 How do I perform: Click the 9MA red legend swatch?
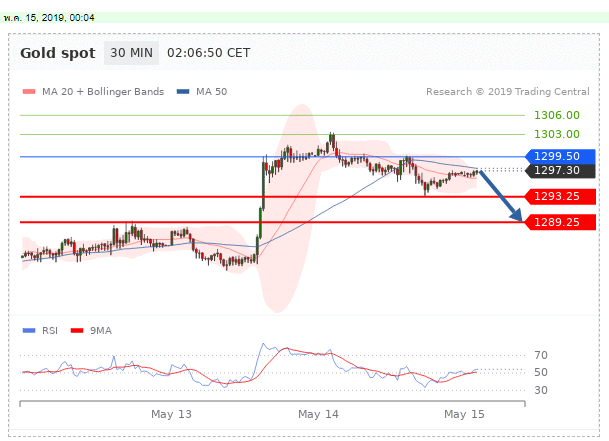click(x=77, y=331)
